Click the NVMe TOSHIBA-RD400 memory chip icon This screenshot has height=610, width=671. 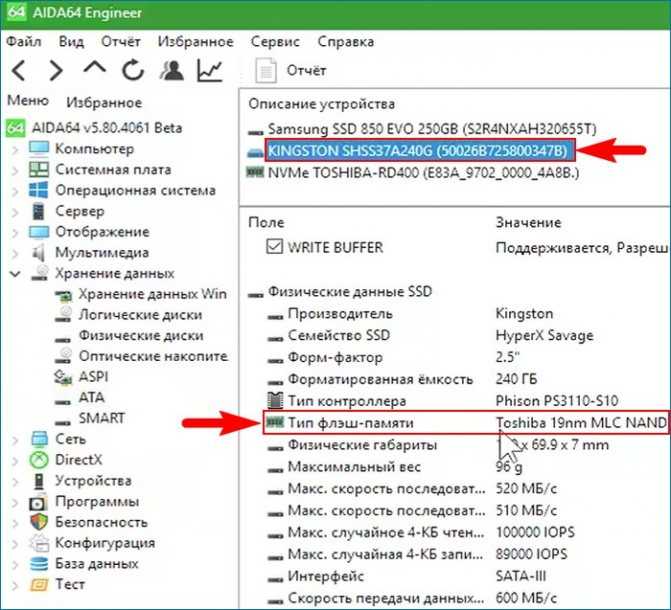(x=255, y=173)
